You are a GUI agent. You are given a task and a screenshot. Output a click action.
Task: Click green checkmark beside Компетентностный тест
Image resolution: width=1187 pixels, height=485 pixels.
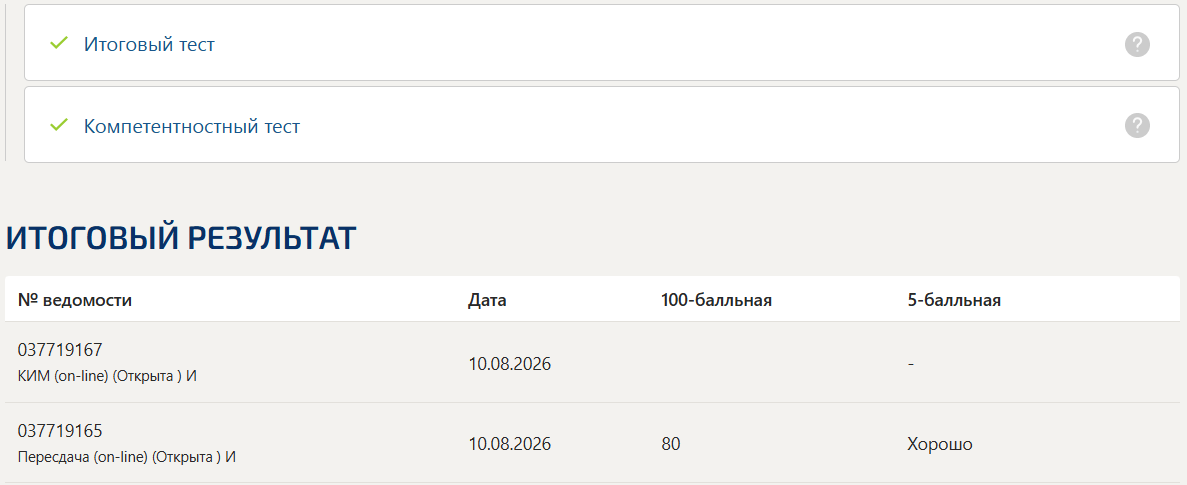click(x=58, y=125)
